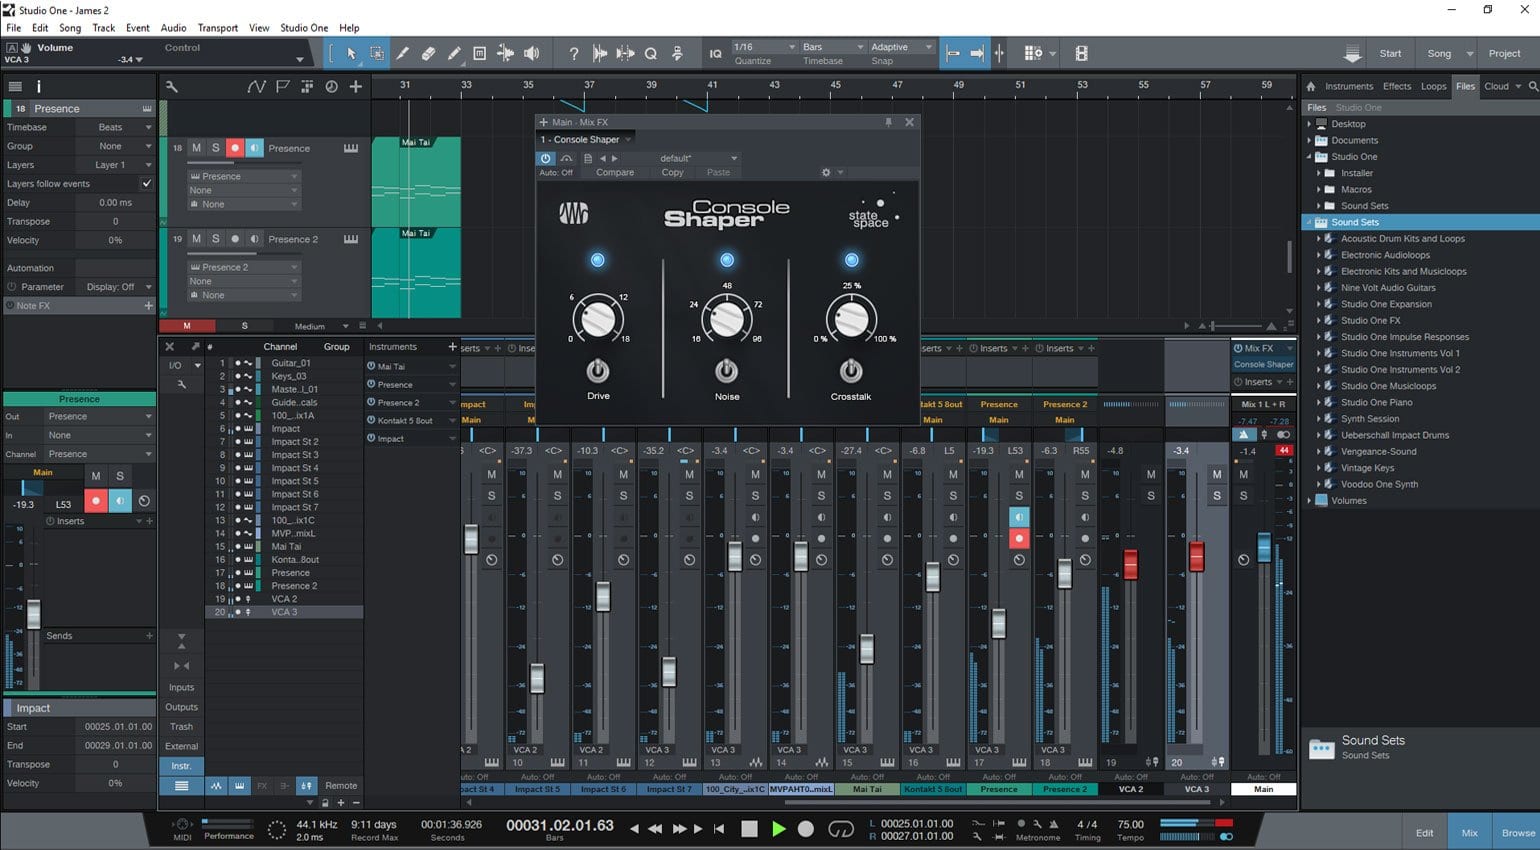This screenshot has width=1540, height=850.
Task: Add a track with the plus icon
Action: click(355, 87)
